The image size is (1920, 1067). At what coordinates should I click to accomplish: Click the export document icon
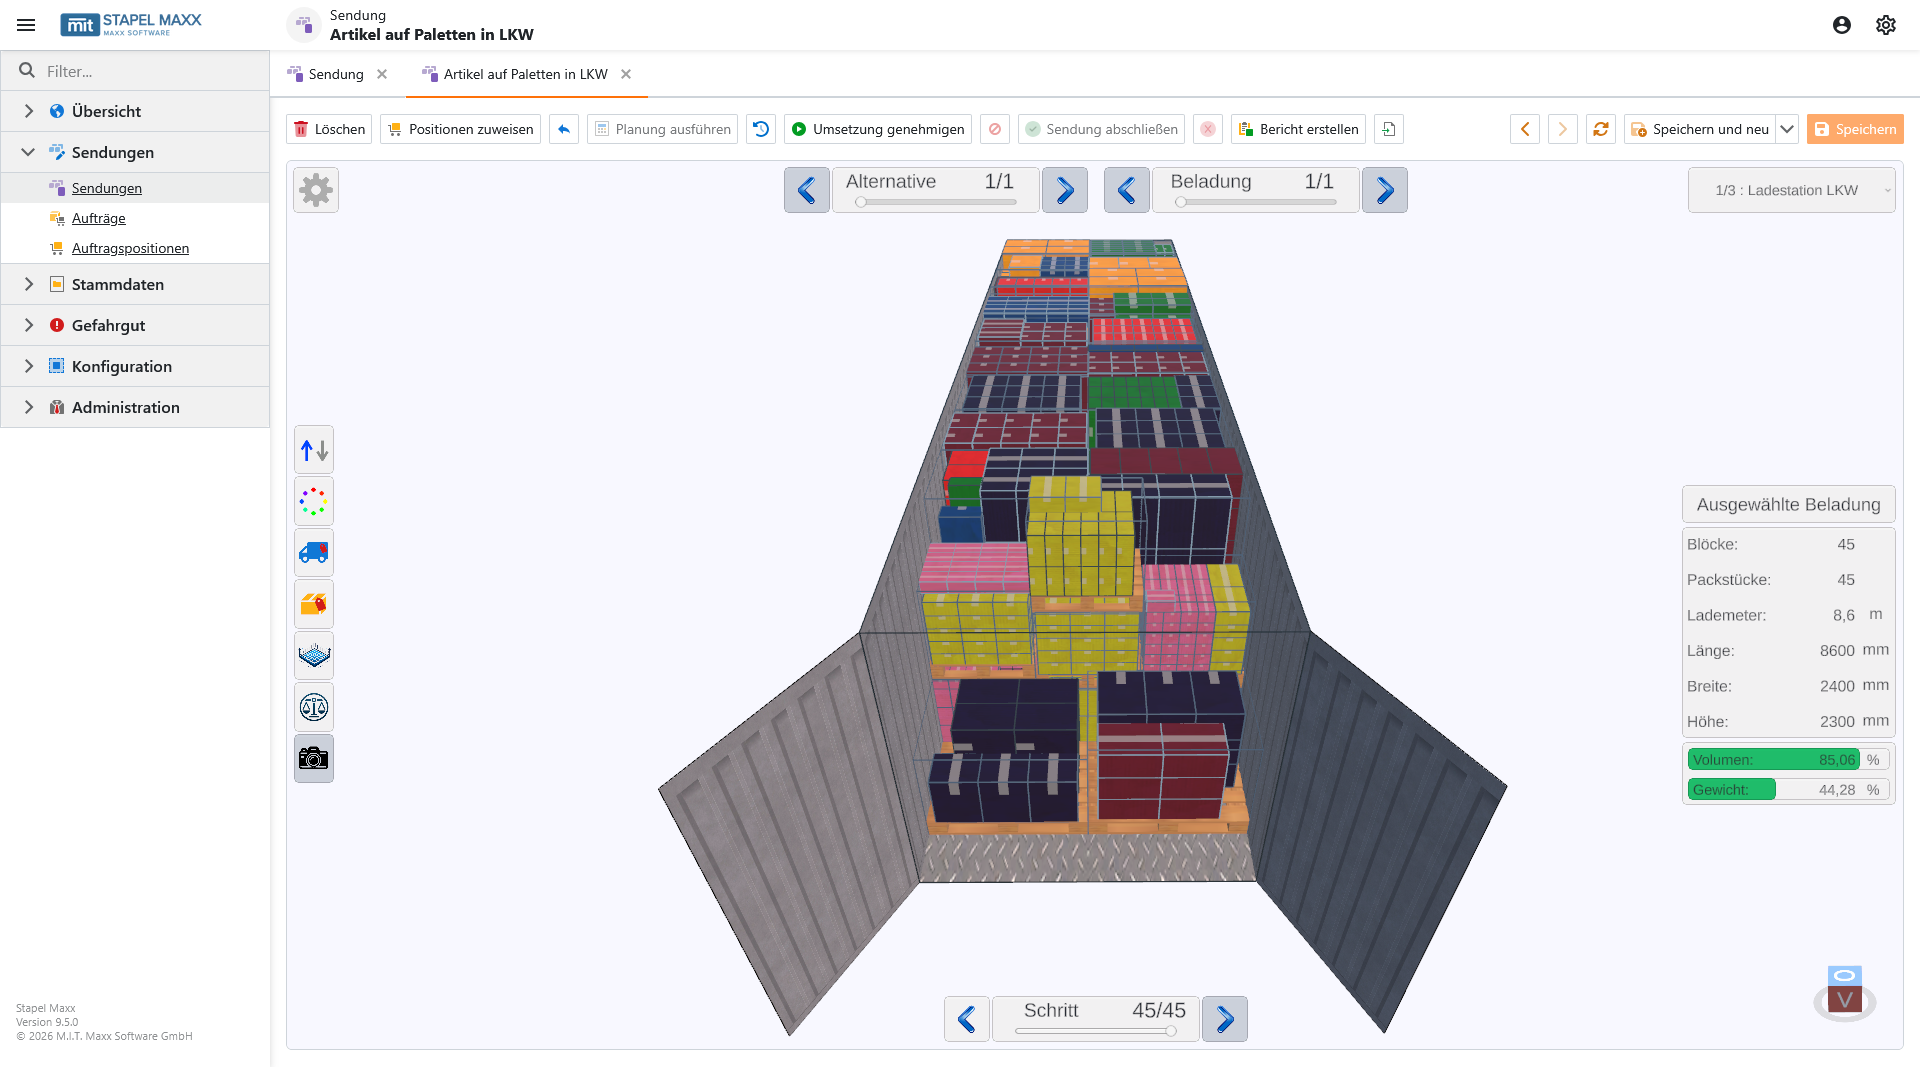click(x=1389, y=129)
